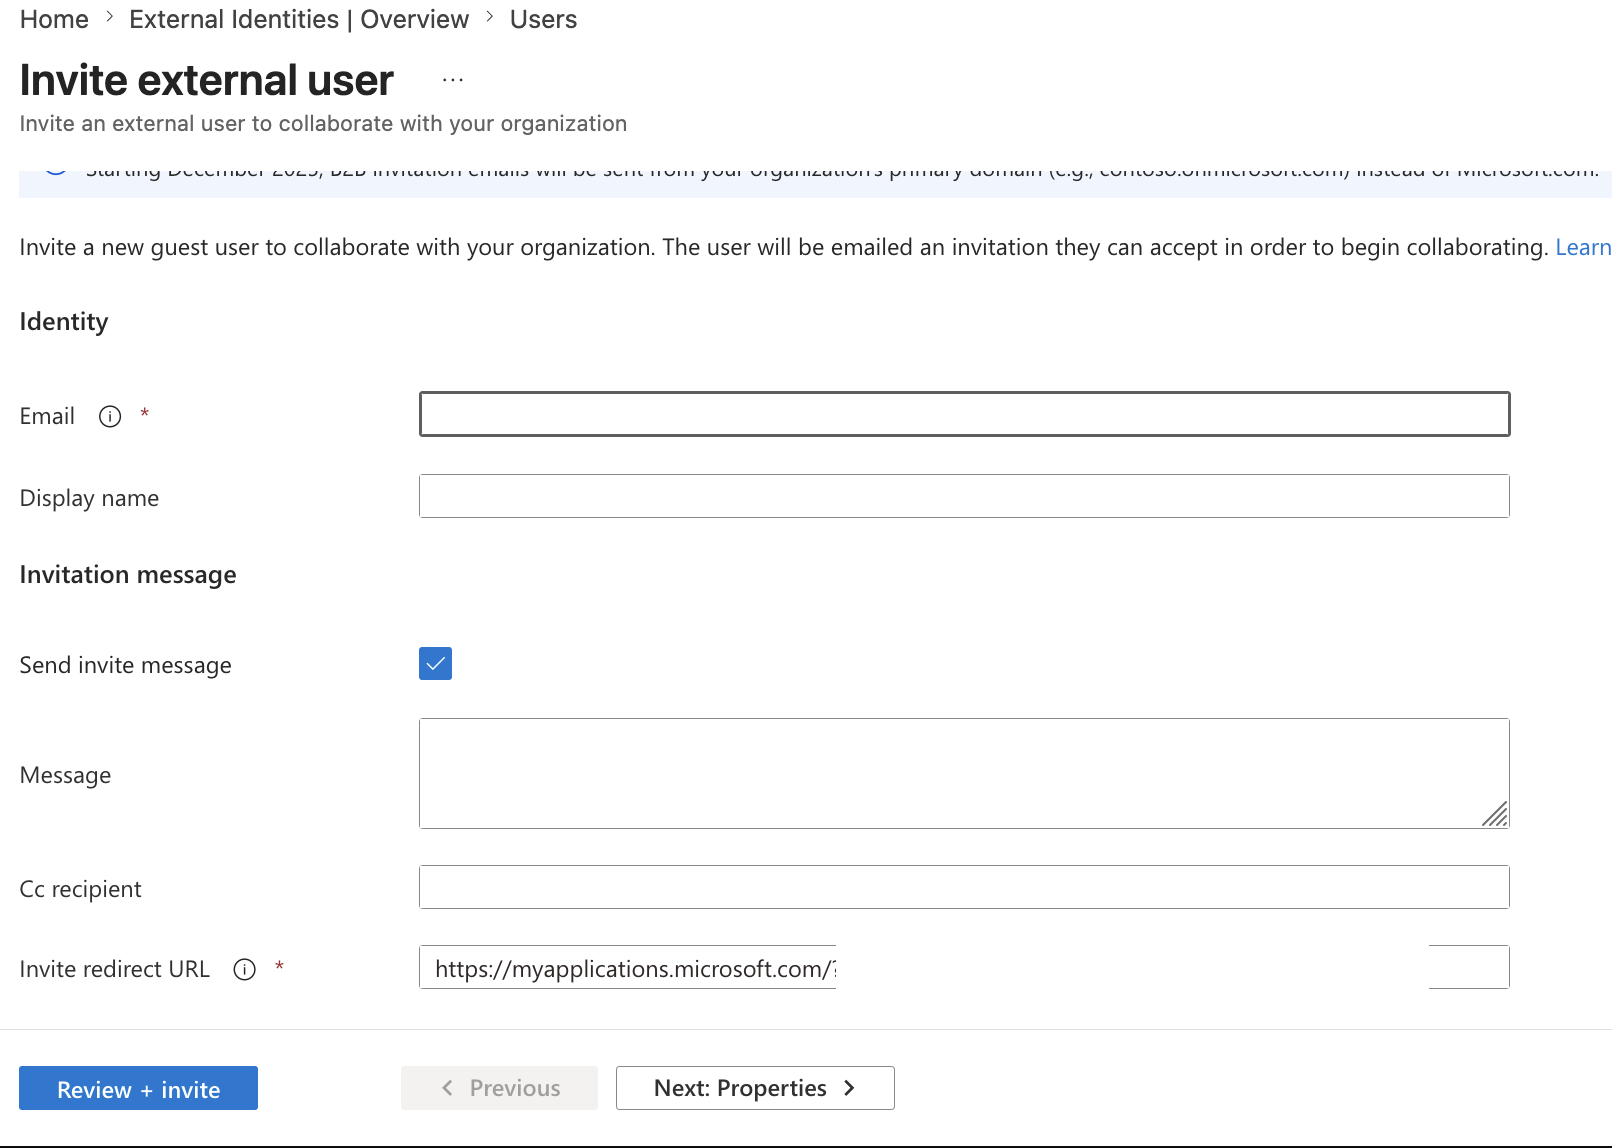Click the Review + invite button
Viewport: 1612px width, 1148px height.
pos(138,1088)
